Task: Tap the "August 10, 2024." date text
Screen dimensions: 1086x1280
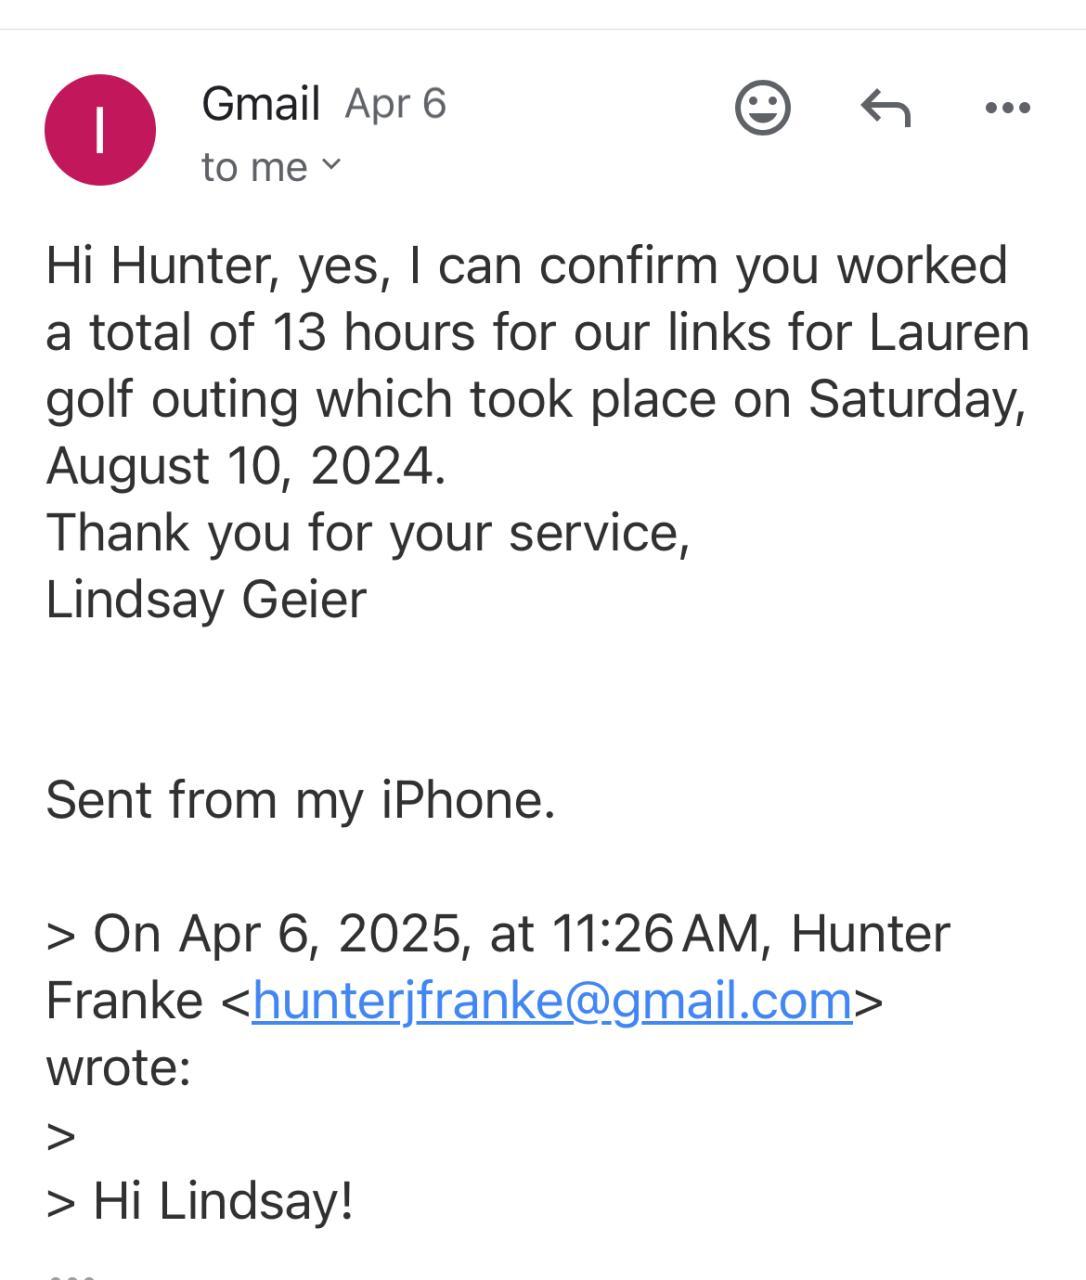Action: tap(246, 466)
